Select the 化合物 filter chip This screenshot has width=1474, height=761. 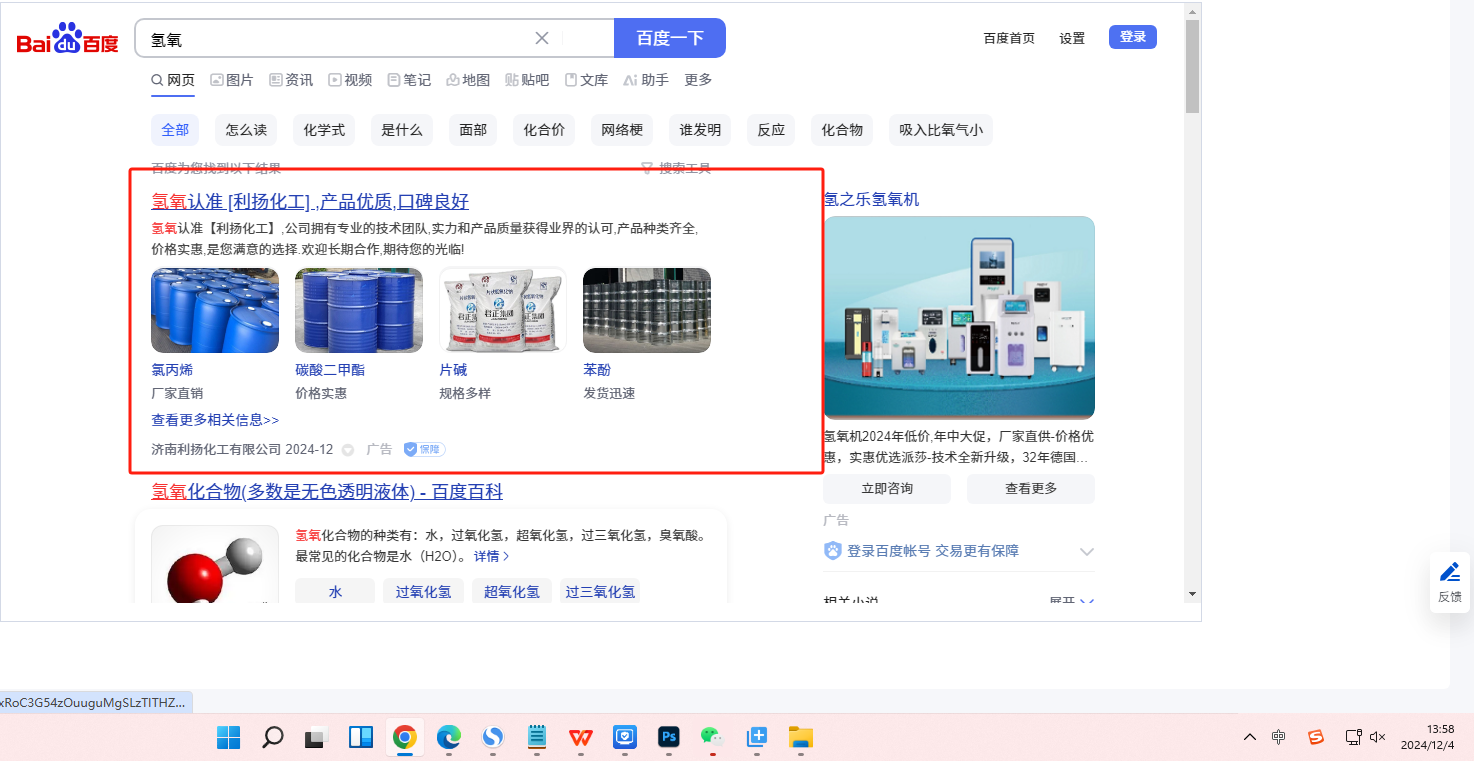coord(842,130)
